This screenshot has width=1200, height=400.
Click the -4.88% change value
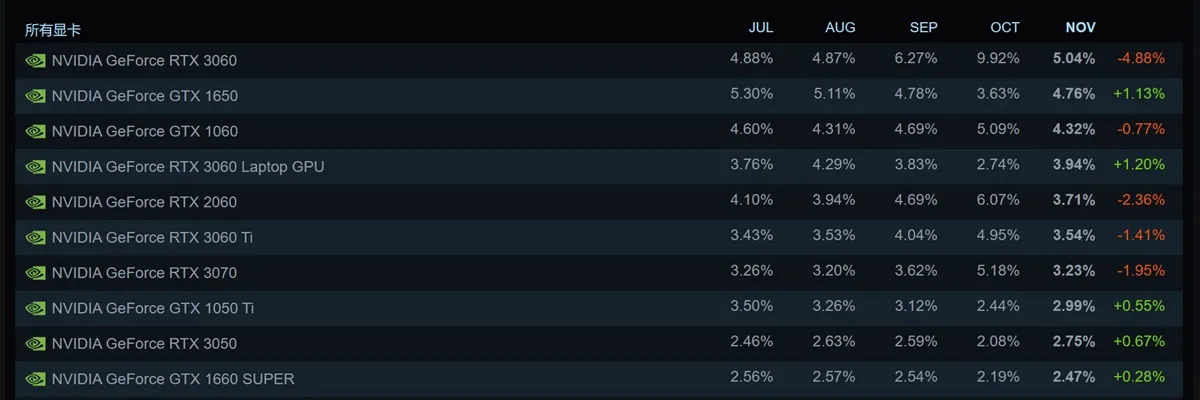tap(1141, 60)
